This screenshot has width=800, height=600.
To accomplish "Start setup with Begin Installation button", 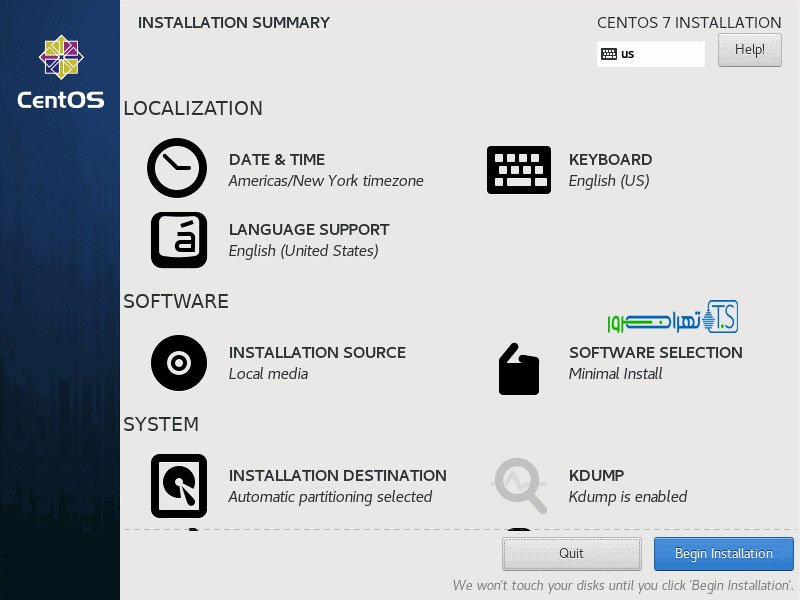I will point(723,553).
